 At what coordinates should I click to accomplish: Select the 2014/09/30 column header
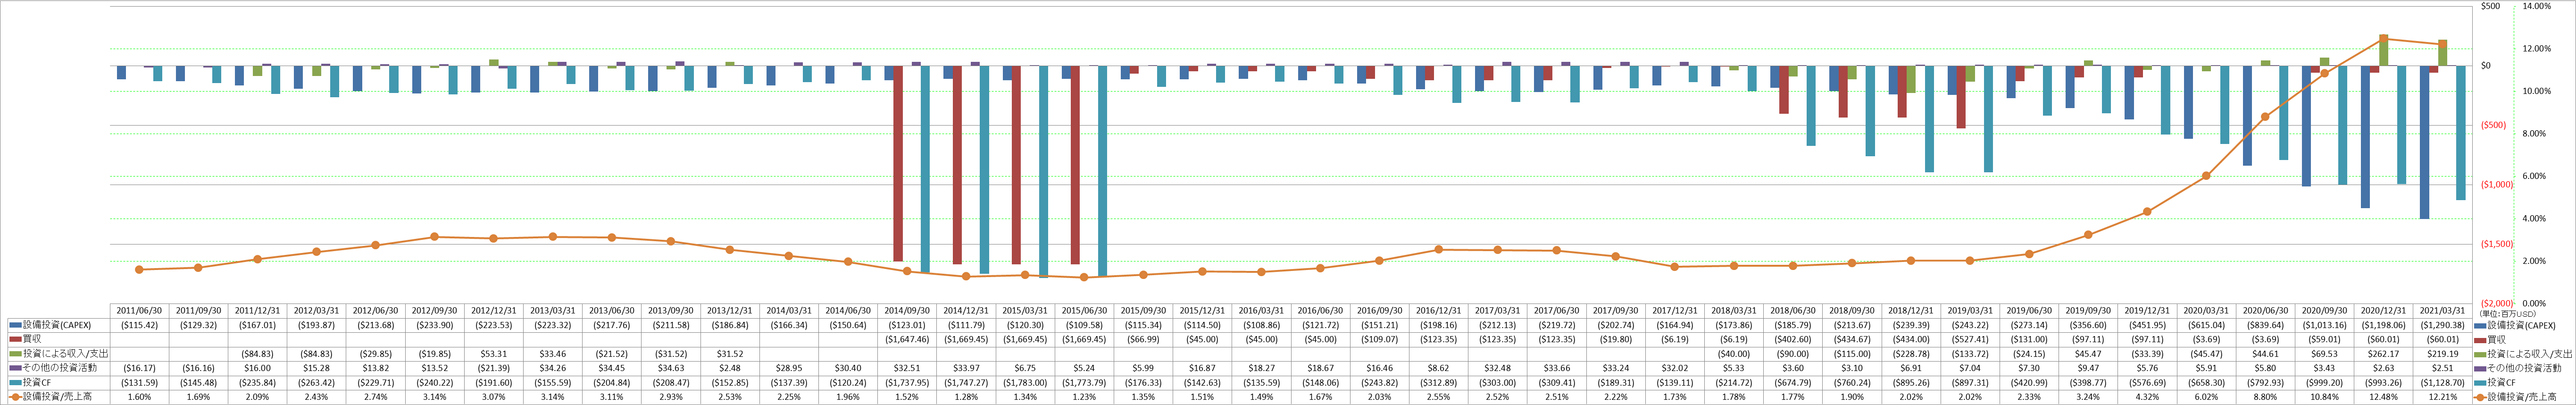(x=907, y=311)
